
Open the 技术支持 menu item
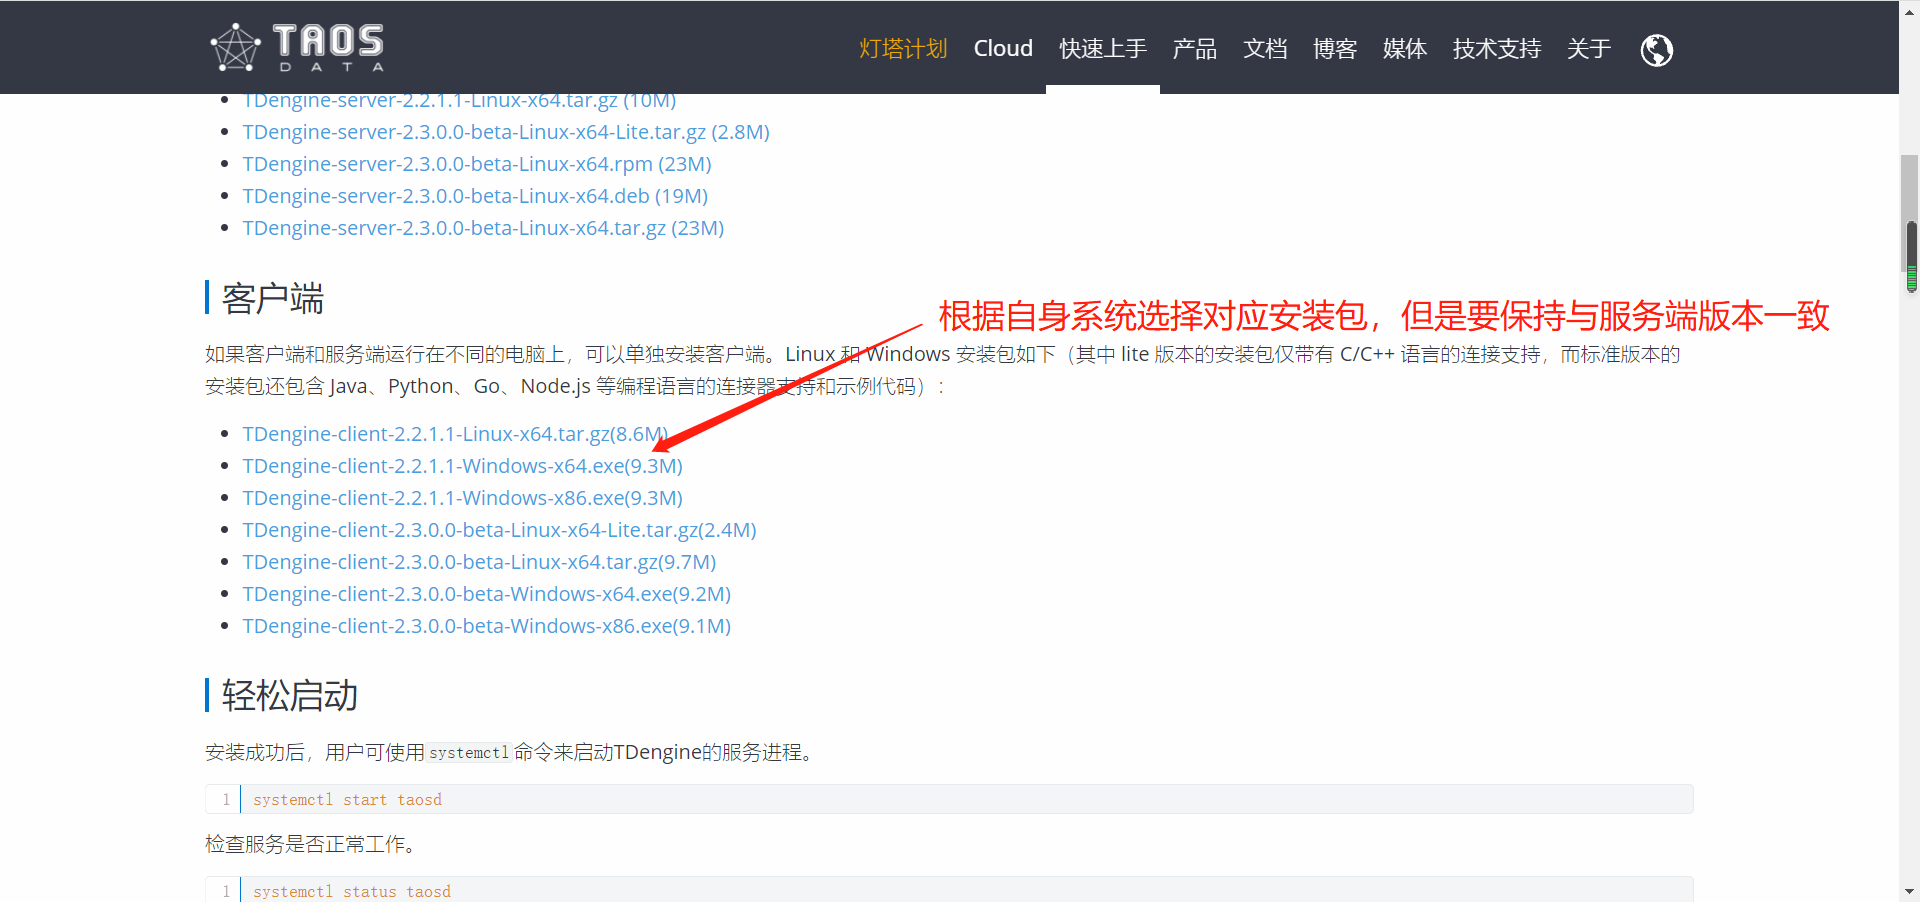pyautogui.click(x=1496, y=49)
